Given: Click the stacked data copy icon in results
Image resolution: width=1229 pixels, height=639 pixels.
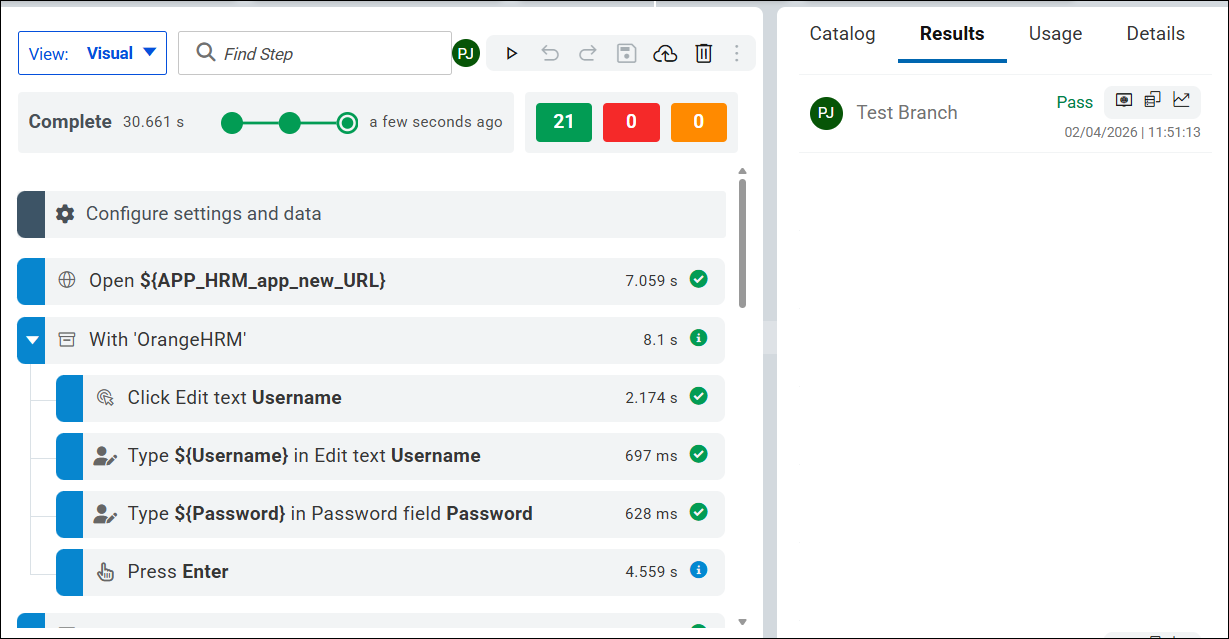Looking at the screenshot, I should coord(1153,100).
